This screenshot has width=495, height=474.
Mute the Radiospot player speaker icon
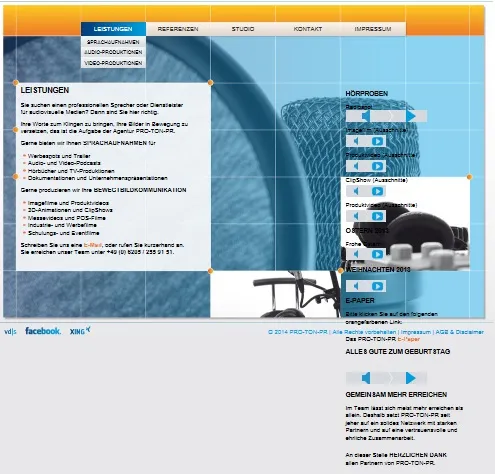pos(366,116)
